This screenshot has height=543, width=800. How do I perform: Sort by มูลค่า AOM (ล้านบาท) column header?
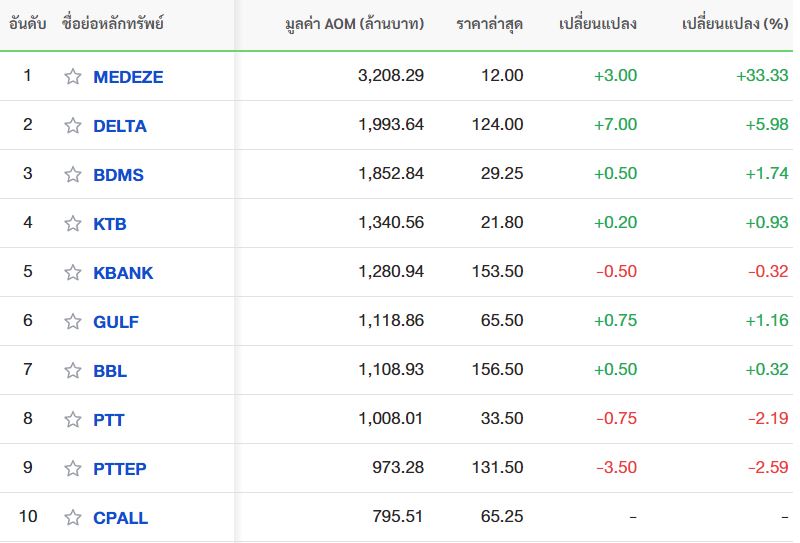(355, 24)
